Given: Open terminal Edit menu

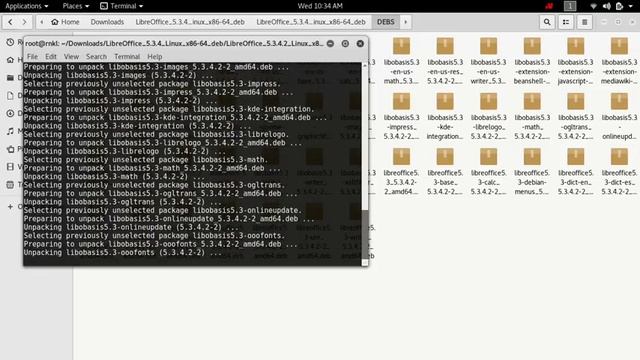Looking at the screenshot, I should pos(51,56).
